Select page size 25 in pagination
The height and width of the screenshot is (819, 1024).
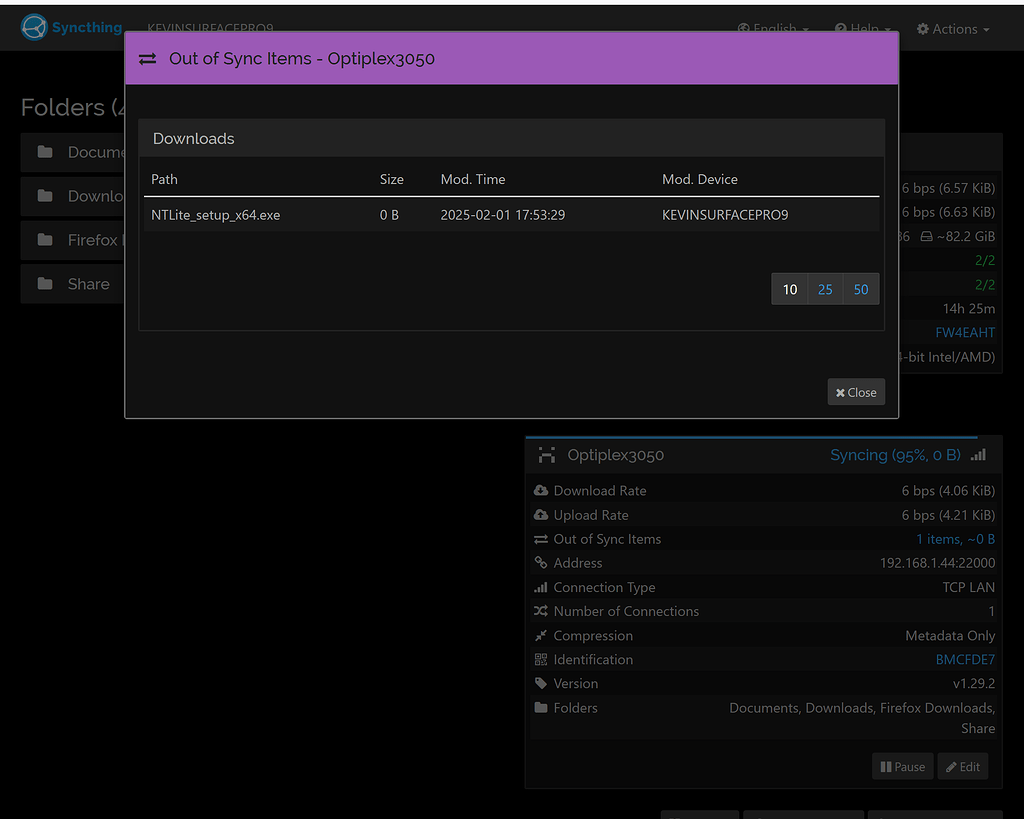[825, 288]
